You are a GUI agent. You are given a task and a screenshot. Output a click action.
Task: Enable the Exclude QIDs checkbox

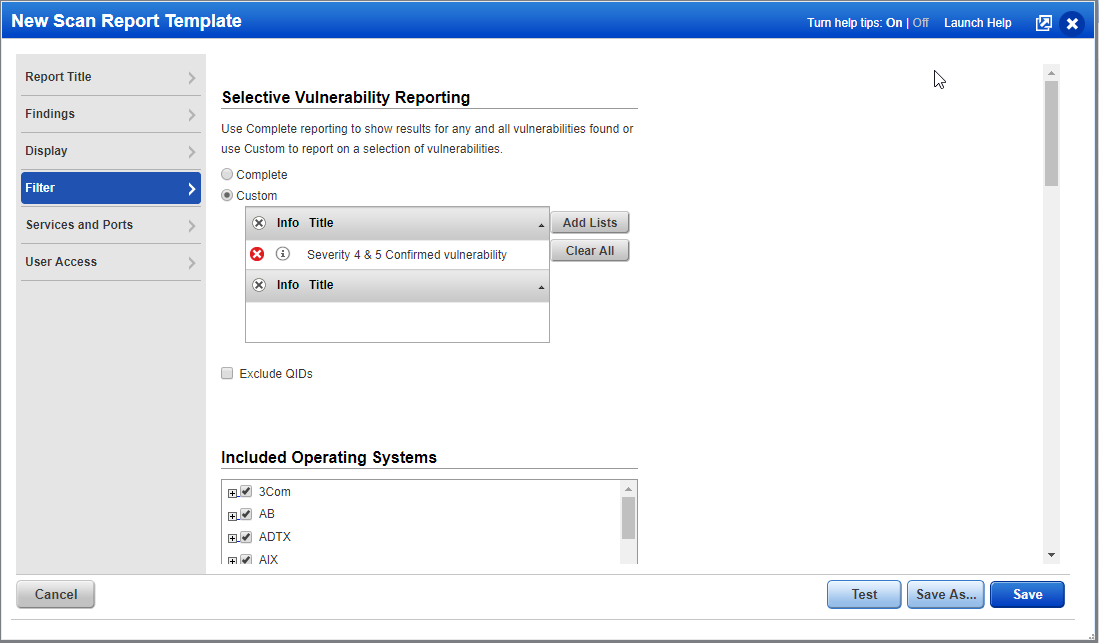pos(227,373)
